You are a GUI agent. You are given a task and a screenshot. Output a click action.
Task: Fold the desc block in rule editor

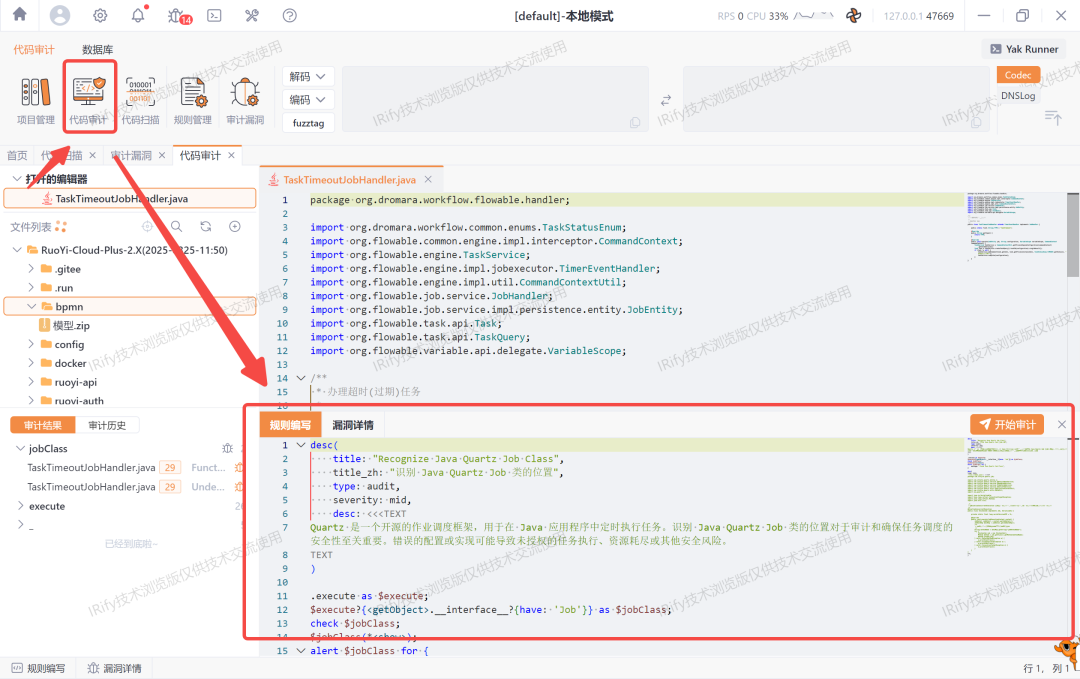(x=300, y=445)
